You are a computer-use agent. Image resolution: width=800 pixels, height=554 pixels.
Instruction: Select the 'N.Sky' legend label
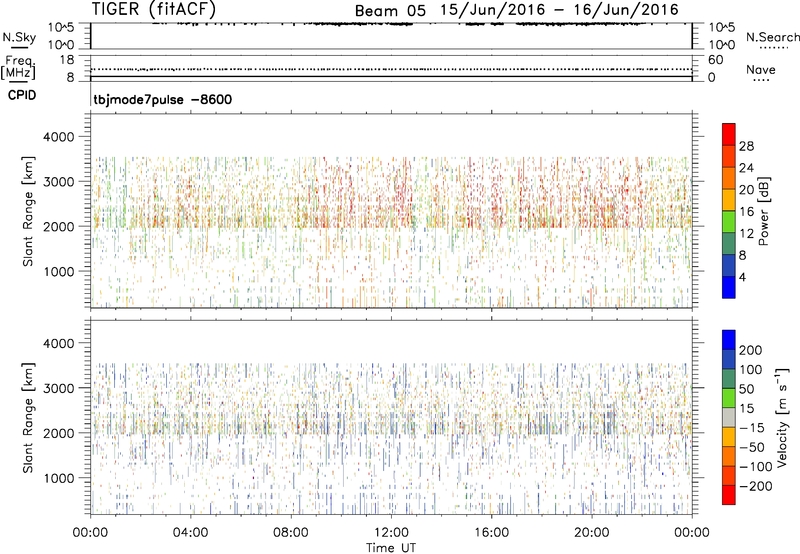point(19,37)
